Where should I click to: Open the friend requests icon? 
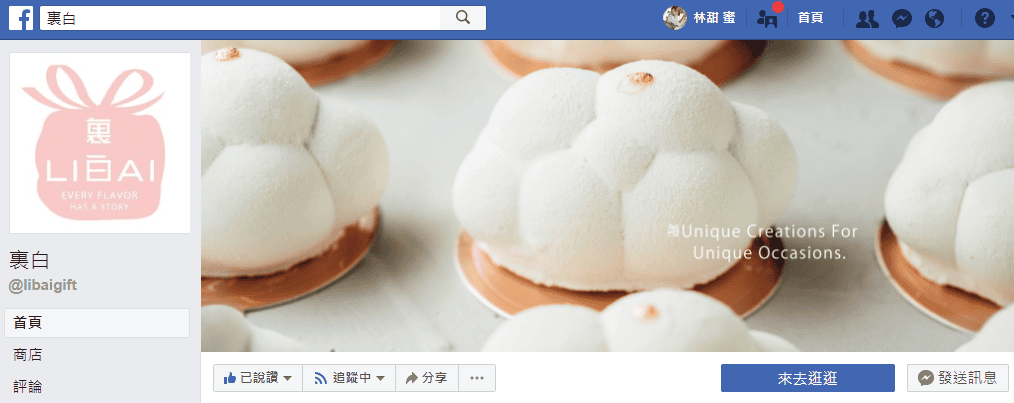(x=868, y=18)
